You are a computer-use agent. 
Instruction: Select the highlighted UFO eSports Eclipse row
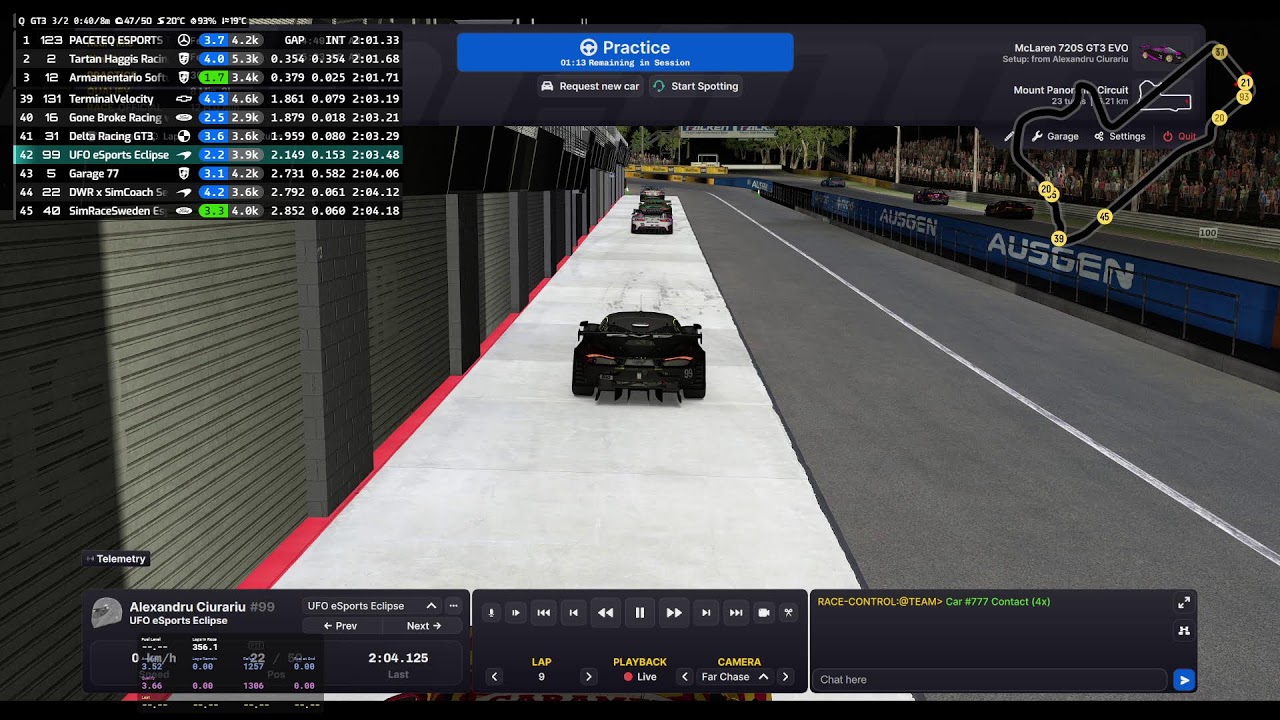[208, 155]
